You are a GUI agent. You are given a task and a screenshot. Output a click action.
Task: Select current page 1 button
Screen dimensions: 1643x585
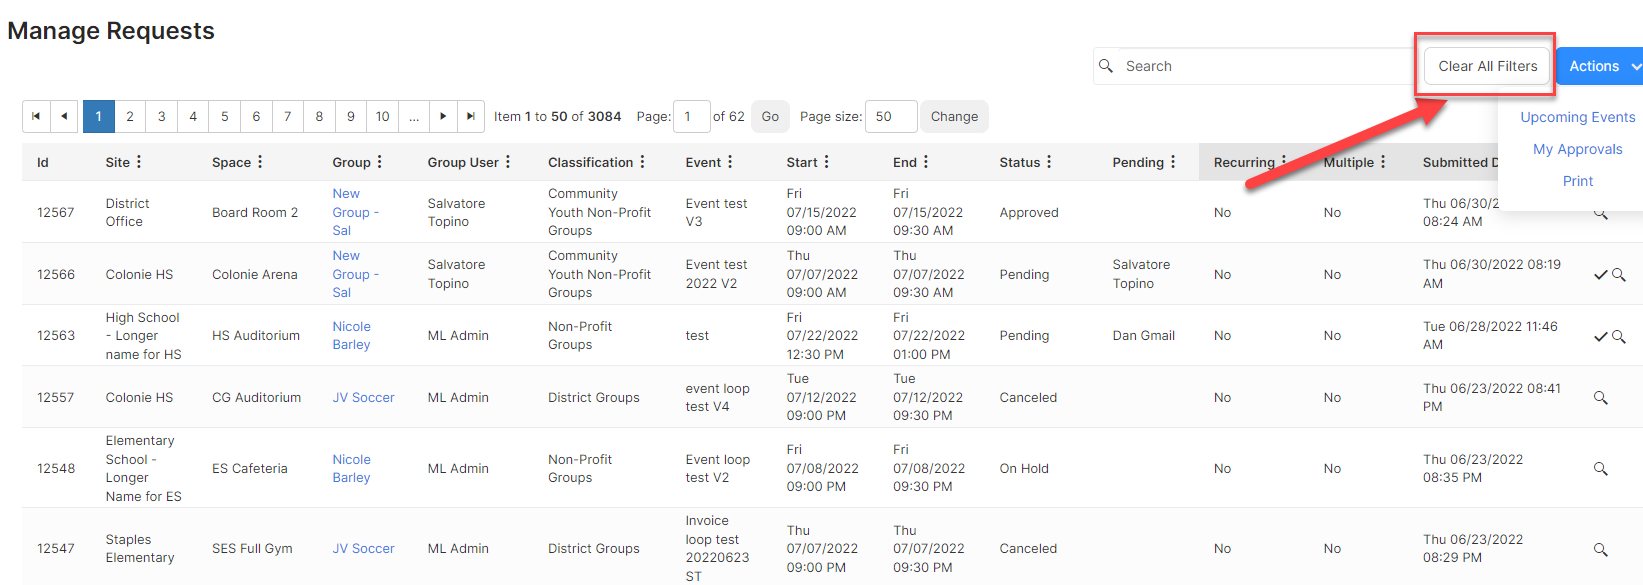point(98,116)
